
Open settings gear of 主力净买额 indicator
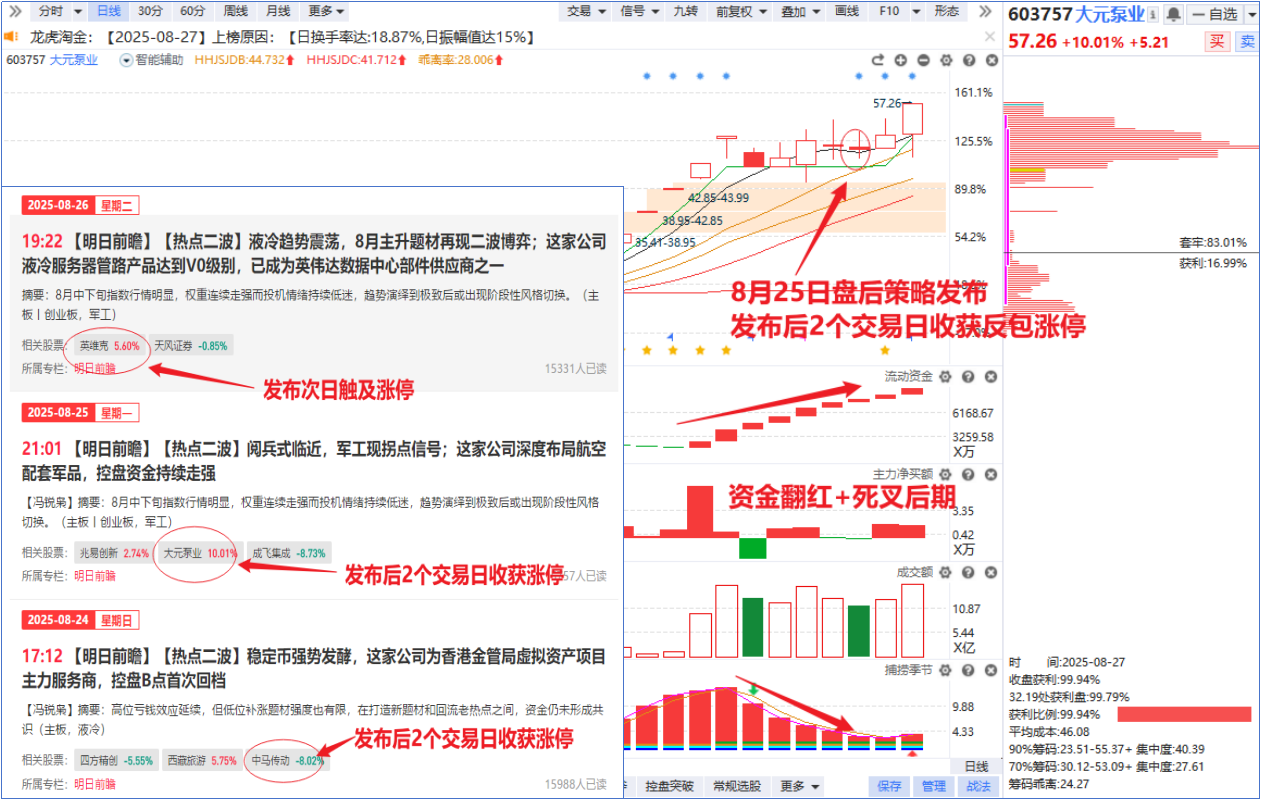point(945,474)
